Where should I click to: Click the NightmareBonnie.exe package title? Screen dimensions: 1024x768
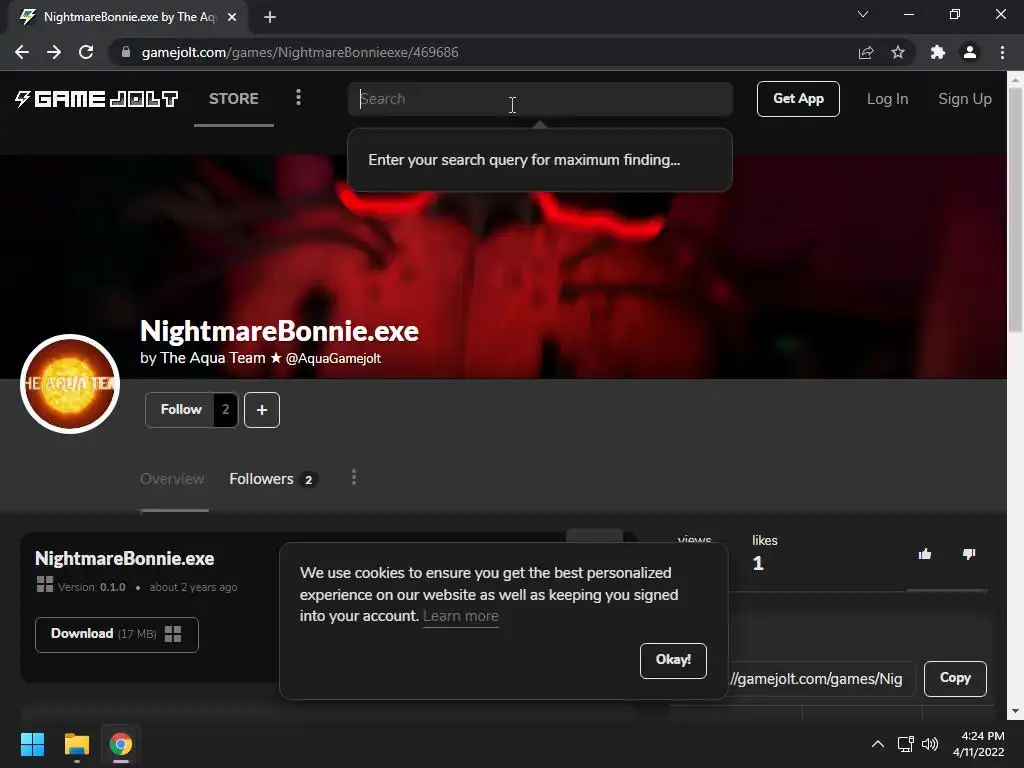(x=125, y=558)
